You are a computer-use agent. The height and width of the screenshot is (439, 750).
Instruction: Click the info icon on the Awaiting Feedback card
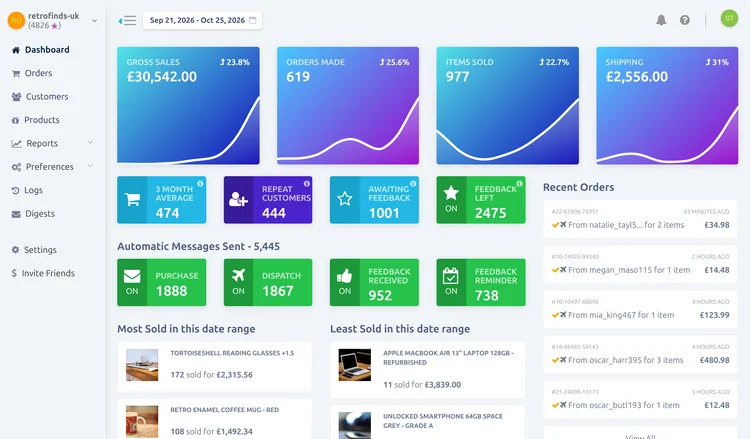click(x=413, y=184)
